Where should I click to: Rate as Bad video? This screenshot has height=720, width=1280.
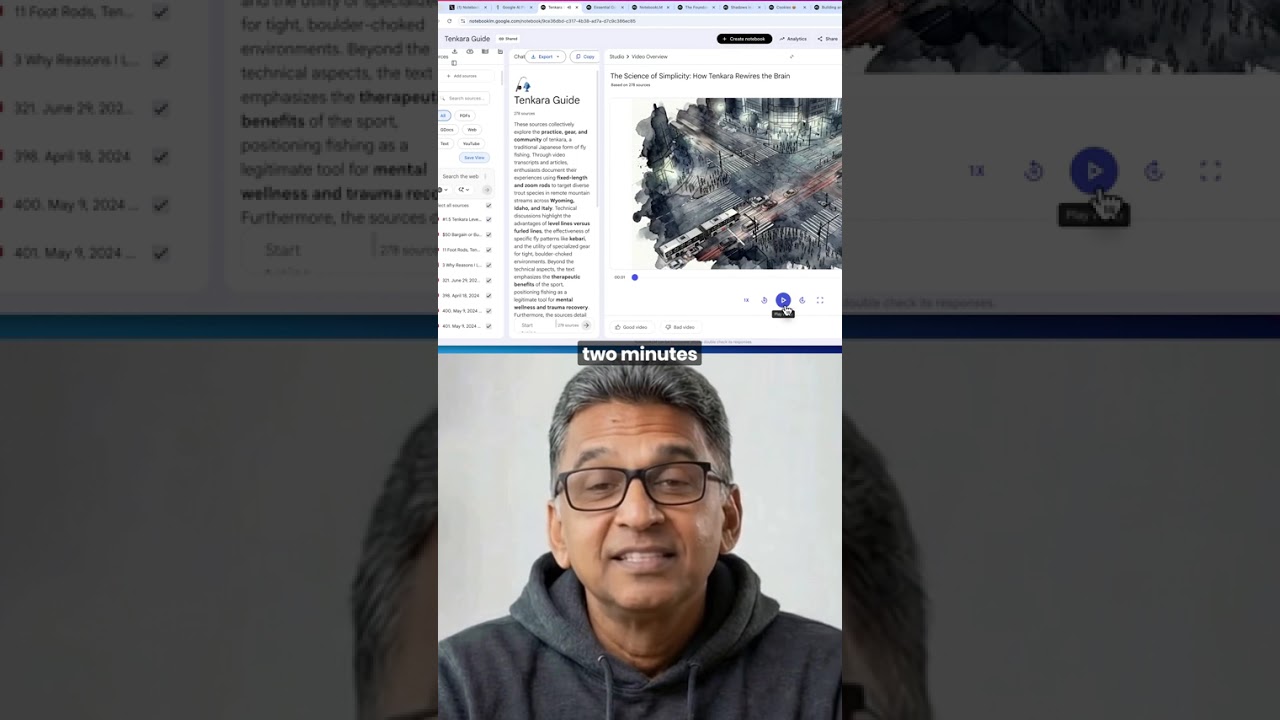[x=680, y=327]
